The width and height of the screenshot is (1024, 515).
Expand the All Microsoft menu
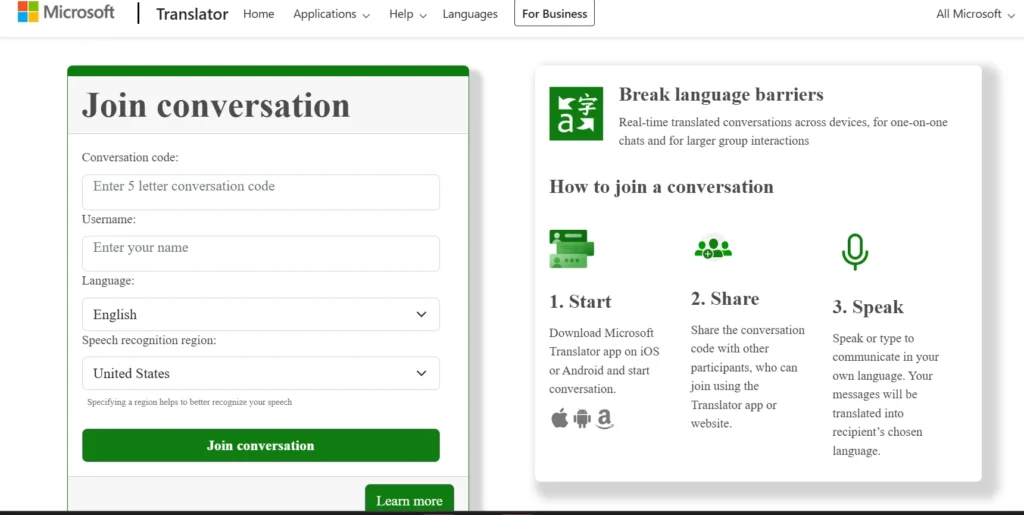975,14
